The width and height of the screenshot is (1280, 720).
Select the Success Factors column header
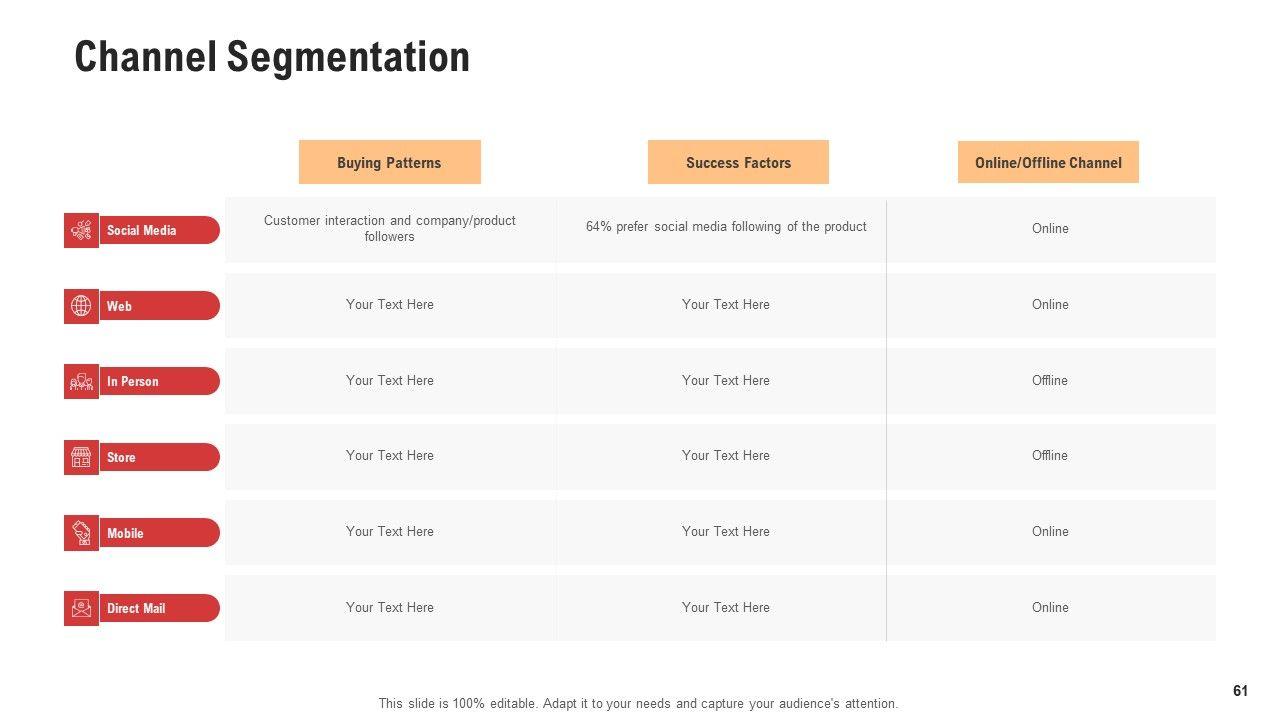738,162
